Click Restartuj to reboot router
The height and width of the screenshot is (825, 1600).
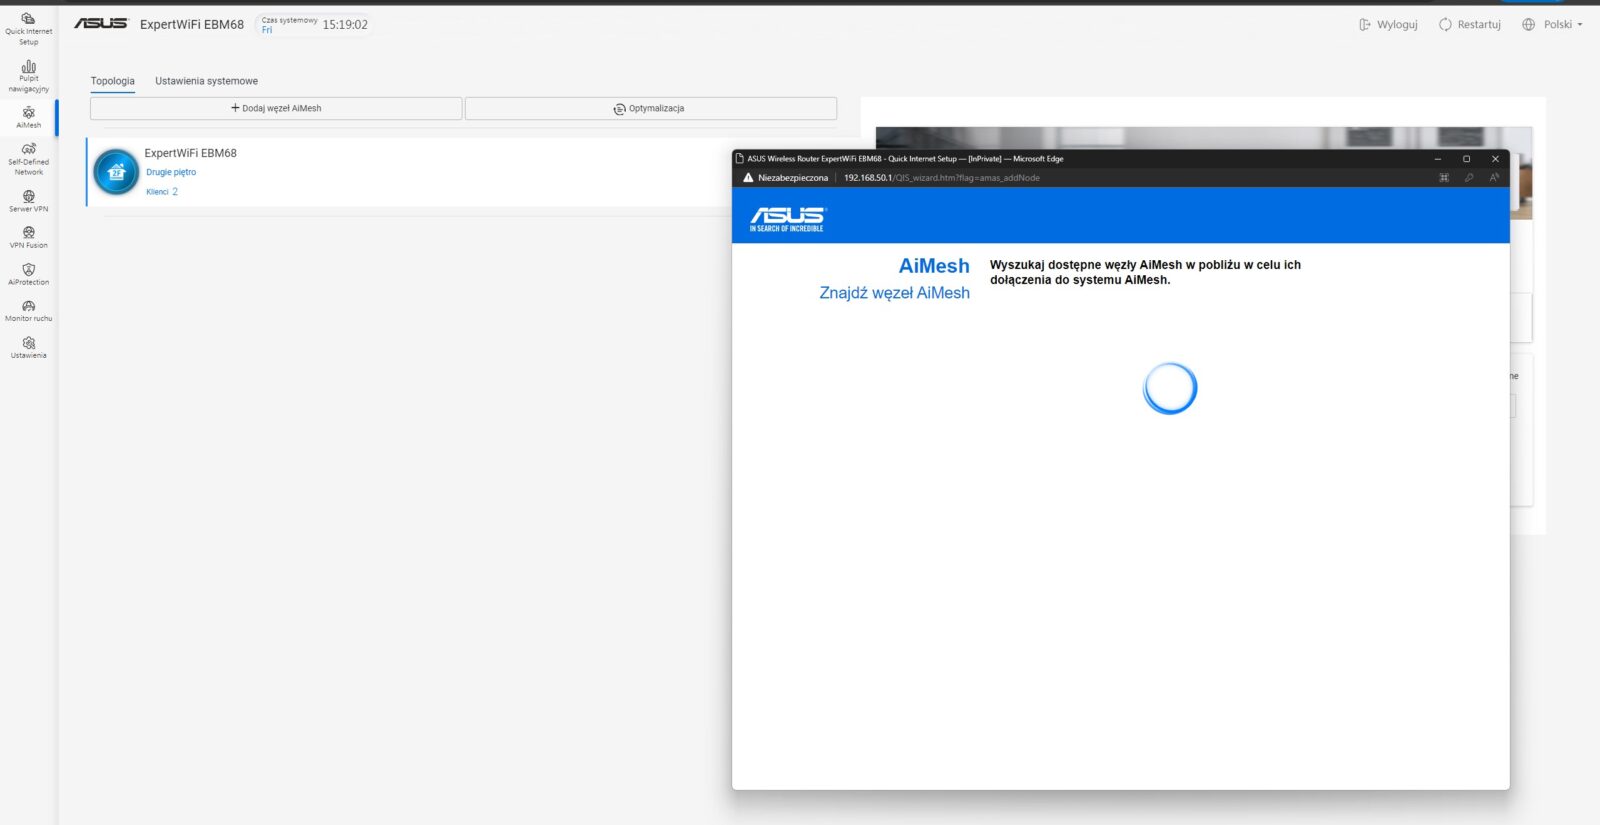(1470, 25)
